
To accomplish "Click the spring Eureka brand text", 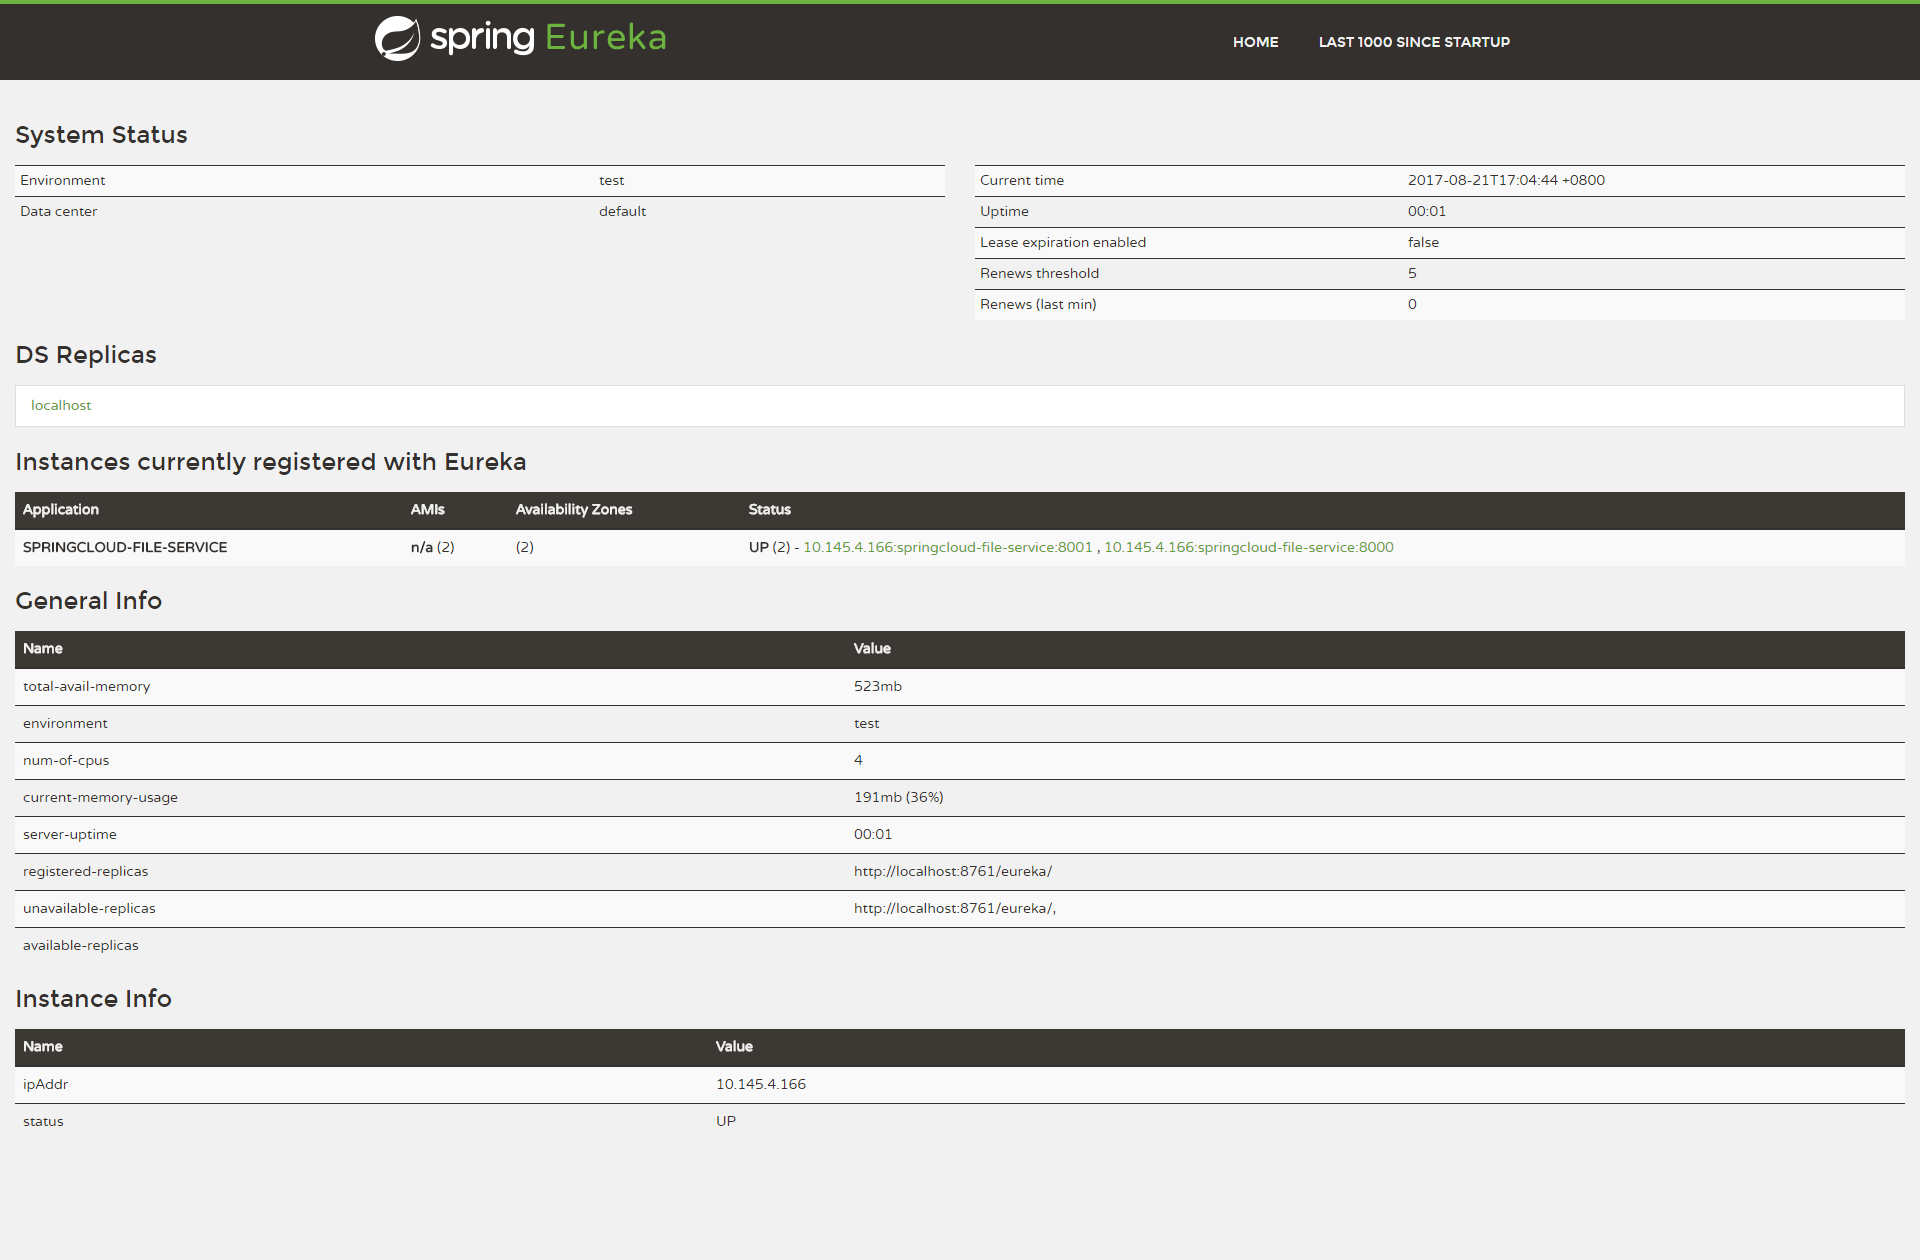I will click(x=548, y=38).
